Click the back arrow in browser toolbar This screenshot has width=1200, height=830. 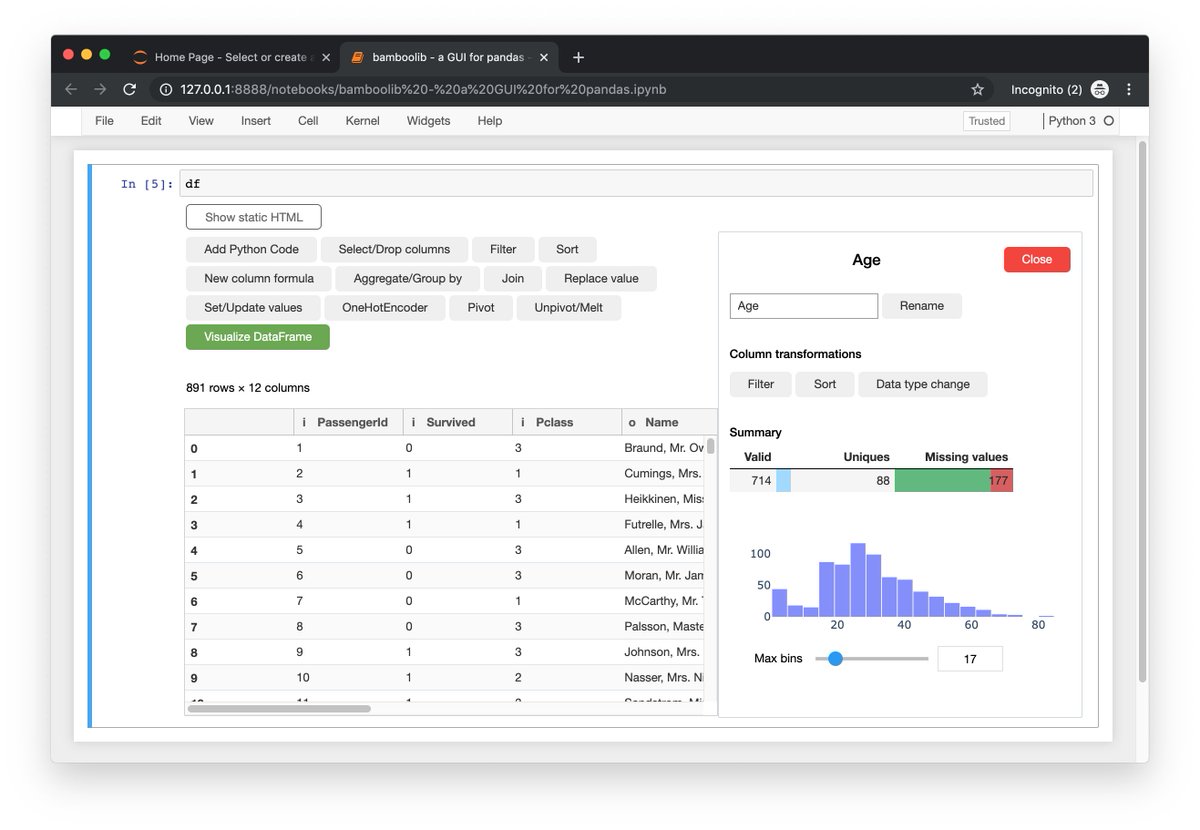click(x=70, y=89)
